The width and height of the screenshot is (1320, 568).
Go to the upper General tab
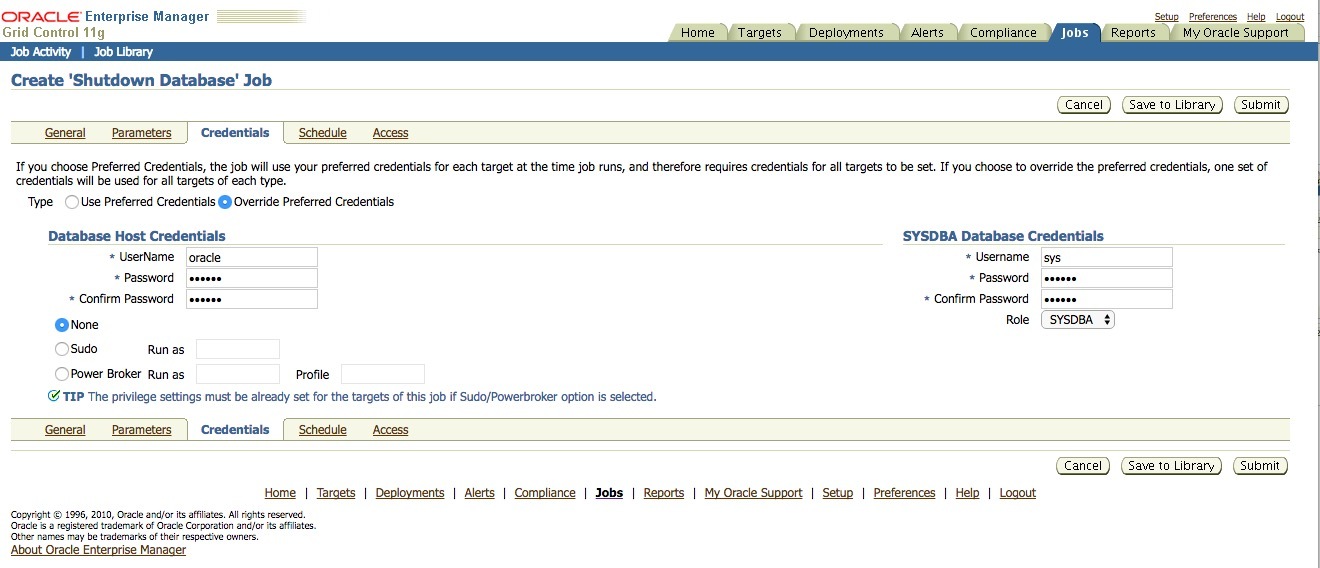click(65, 133)
